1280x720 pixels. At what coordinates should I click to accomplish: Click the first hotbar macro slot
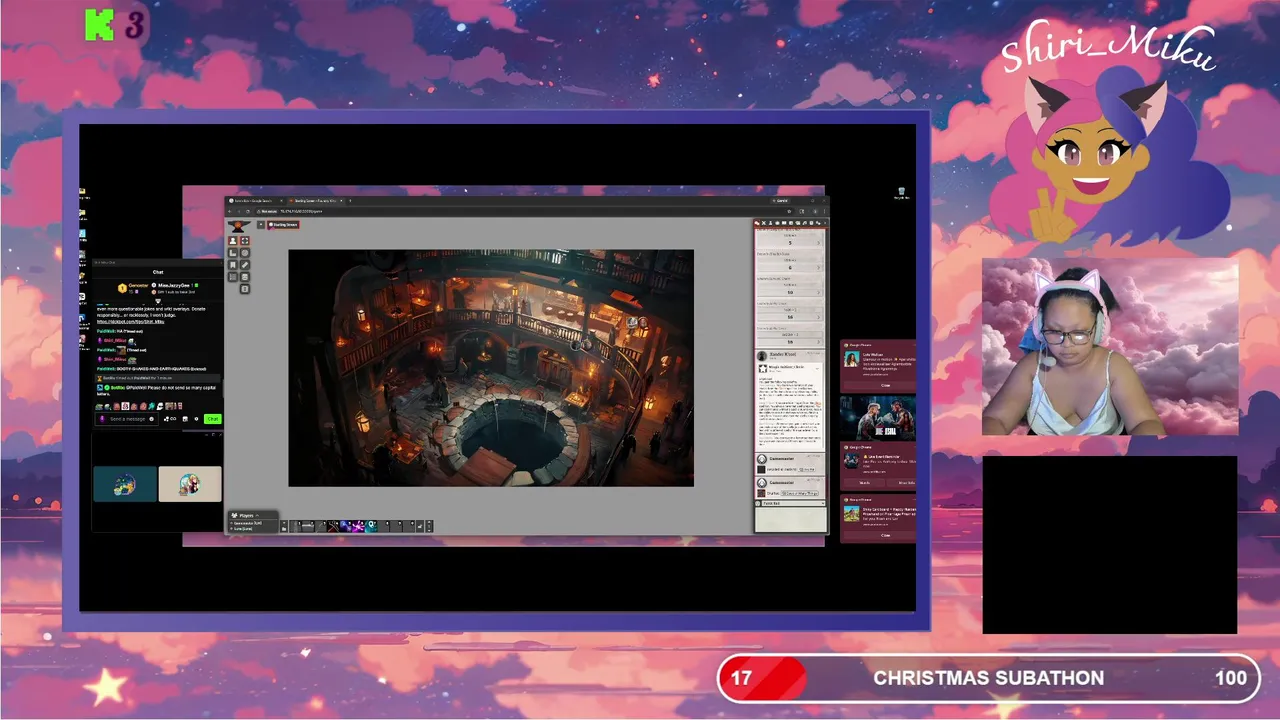(295, 527)
